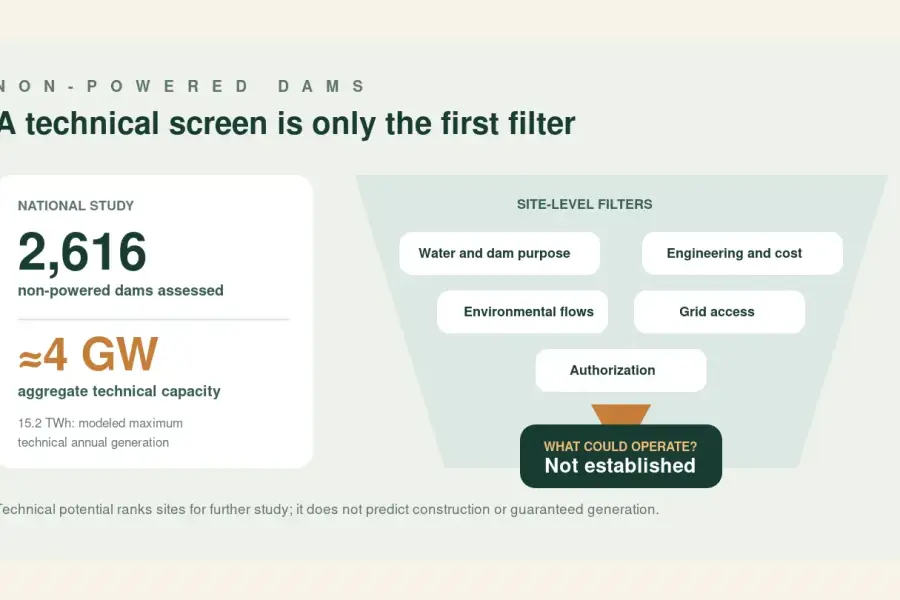
Task: Click "WHAT COULD OPERATE?" label
Action: (x=620, y=446)
